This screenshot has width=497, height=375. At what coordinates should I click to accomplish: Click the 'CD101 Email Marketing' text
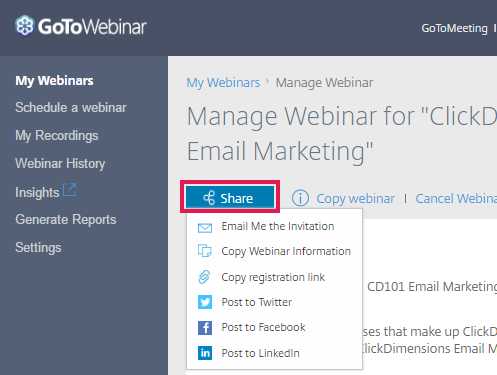tap(432, 287)
